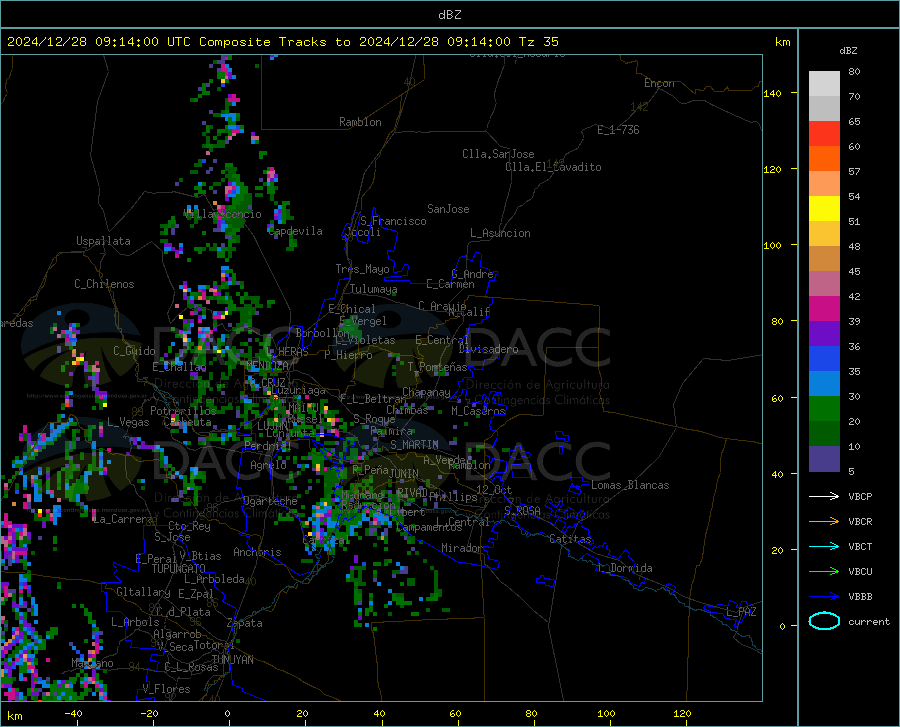900x727 pixels.
Task: Click the 'Catitas' map label
Action: (x=570, y=539)
